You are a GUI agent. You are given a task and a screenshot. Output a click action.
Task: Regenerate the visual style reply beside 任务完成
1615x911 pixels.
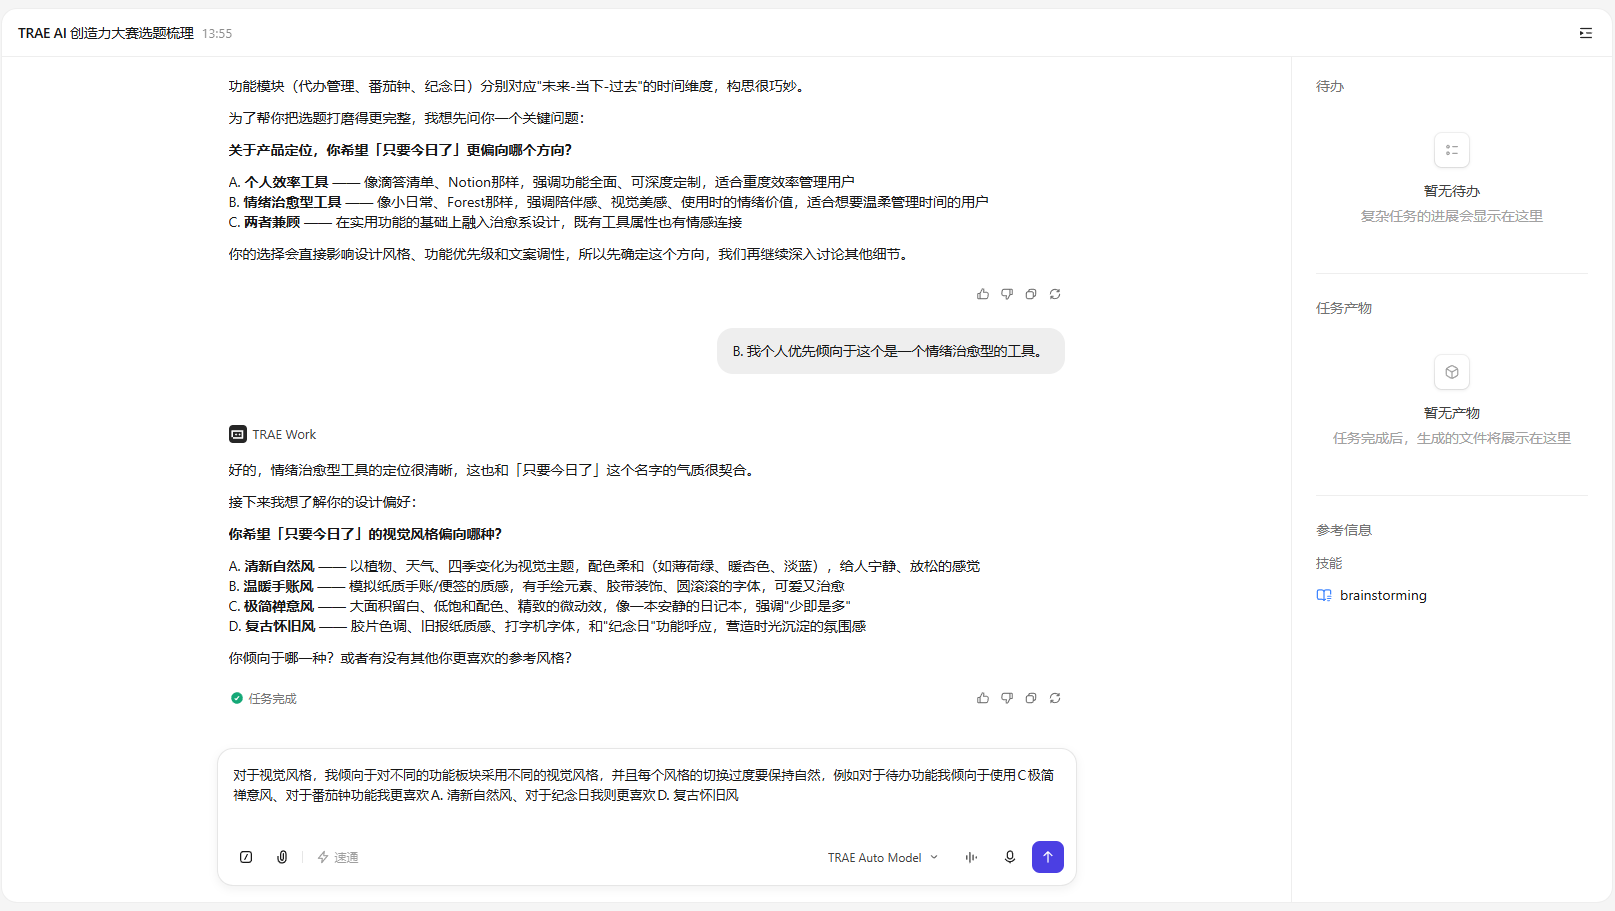pyautogui.click(x=1055, y=698)
